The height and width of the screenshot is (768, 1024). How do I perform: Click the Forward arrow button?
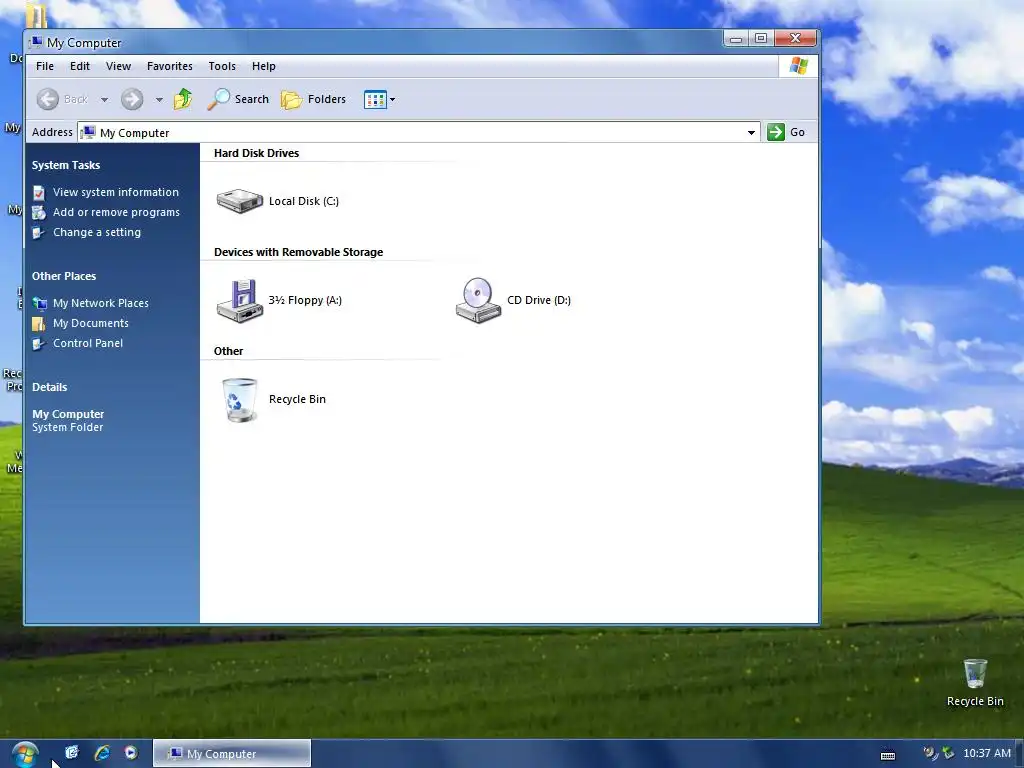(132, 99)
